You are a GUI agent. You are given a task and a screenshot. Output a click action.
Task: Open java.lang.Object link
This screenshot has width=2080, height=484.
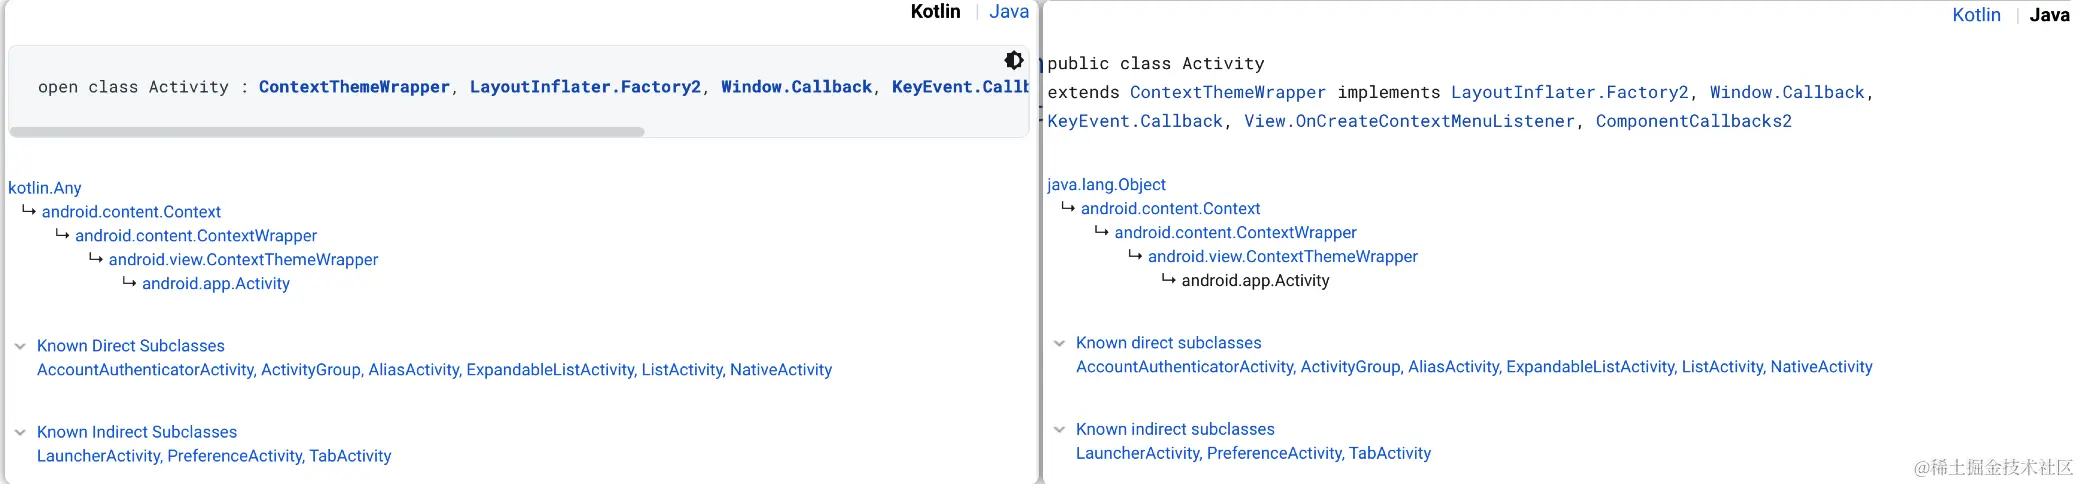click(x=1106, y=185)
